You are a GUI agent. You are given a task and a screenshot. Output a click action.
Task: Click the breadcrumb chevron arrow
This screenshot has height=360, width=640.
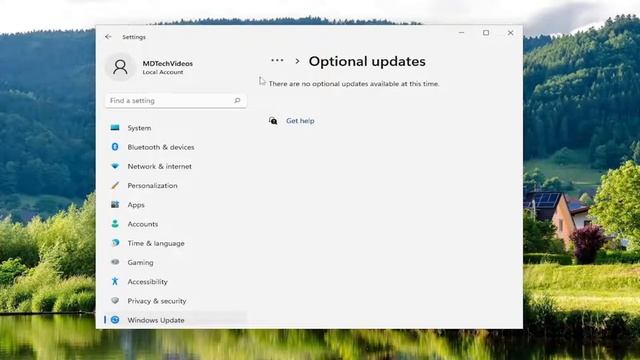(297, 61)
